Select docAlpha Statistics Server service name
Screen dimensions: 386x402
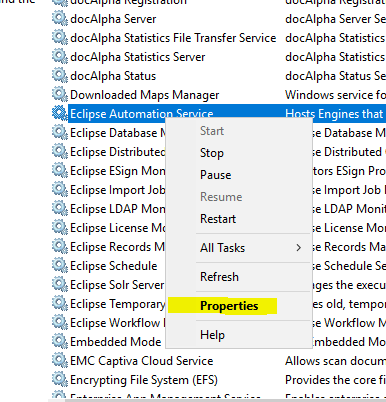click(137, 57)
